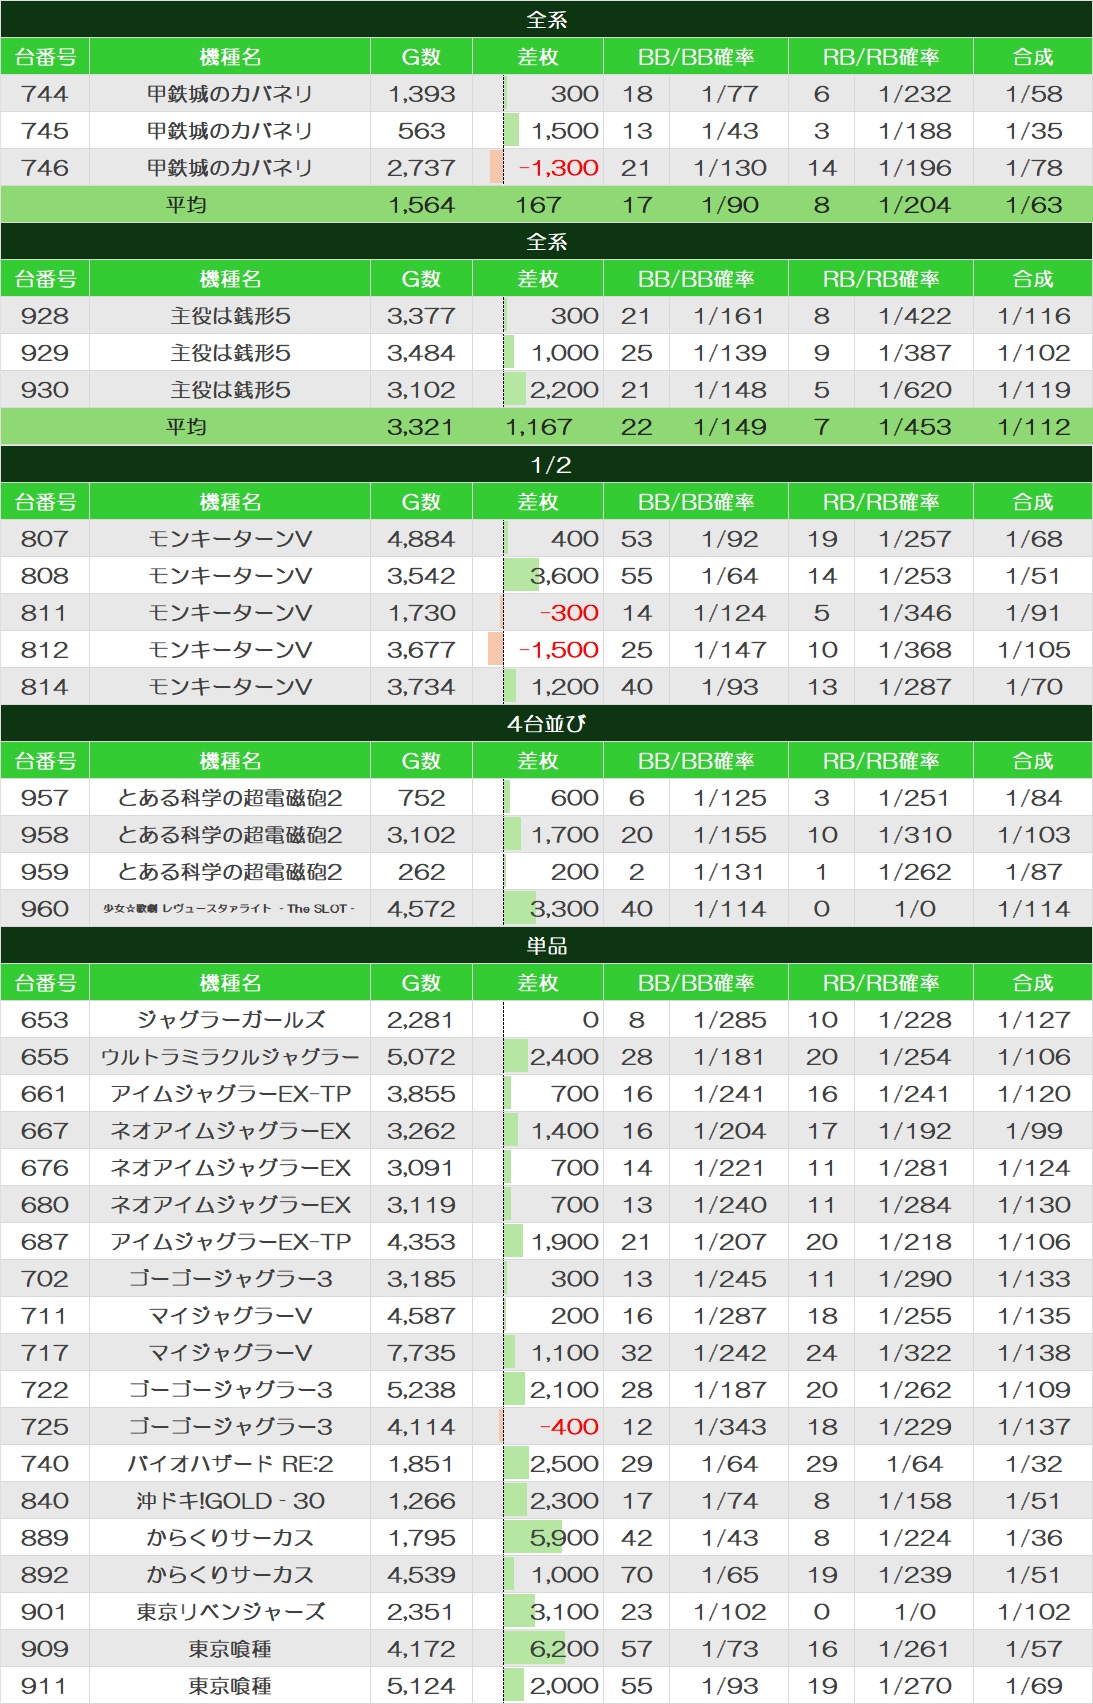
Task: Click machine number 808 cell
Action: (45, 576)
